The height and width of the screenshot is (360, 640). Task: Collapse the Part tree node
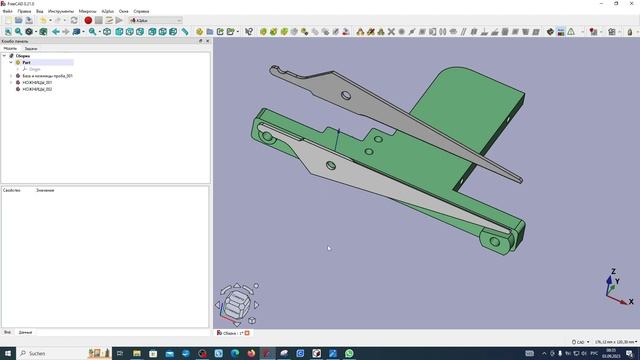tap(11, 62)
